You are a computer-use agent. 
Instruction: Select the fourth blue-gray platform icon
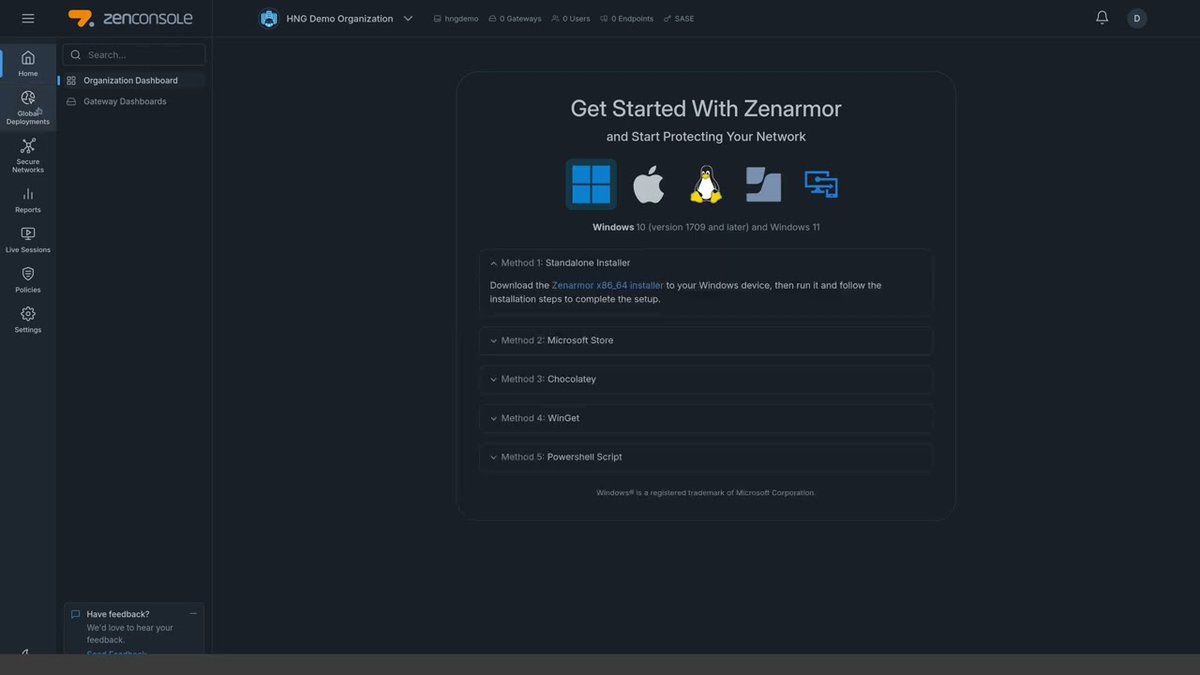[763, 184]
